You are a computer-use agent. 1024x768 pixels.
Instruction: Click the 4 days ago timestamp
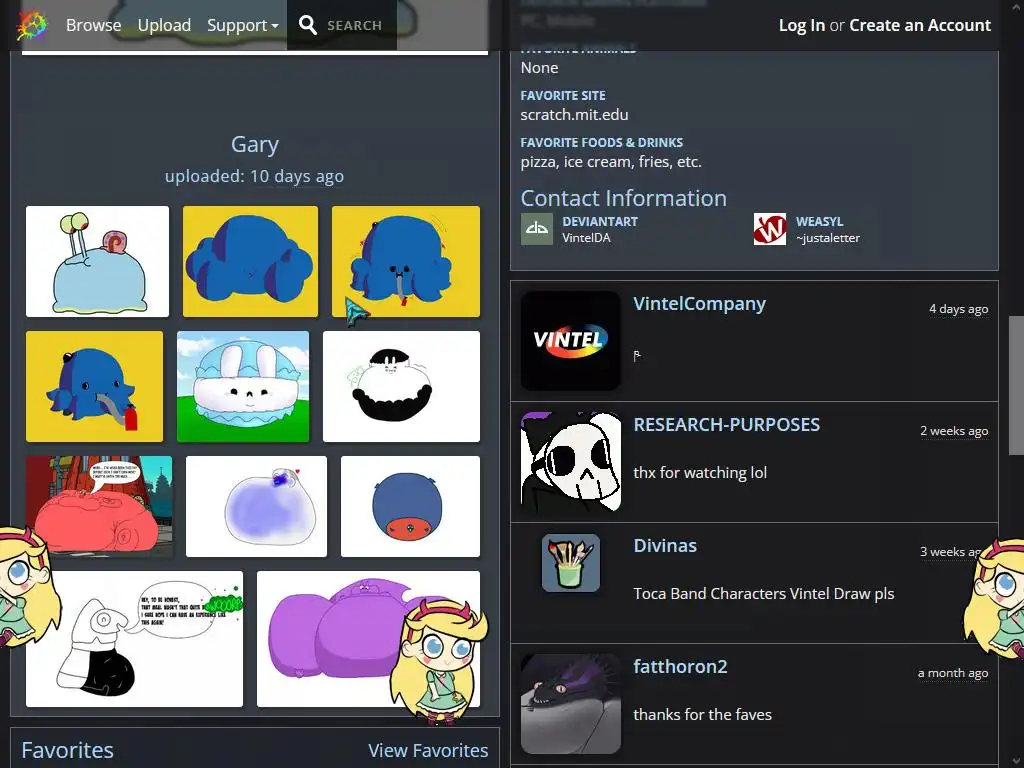click(x=959, y=309)
